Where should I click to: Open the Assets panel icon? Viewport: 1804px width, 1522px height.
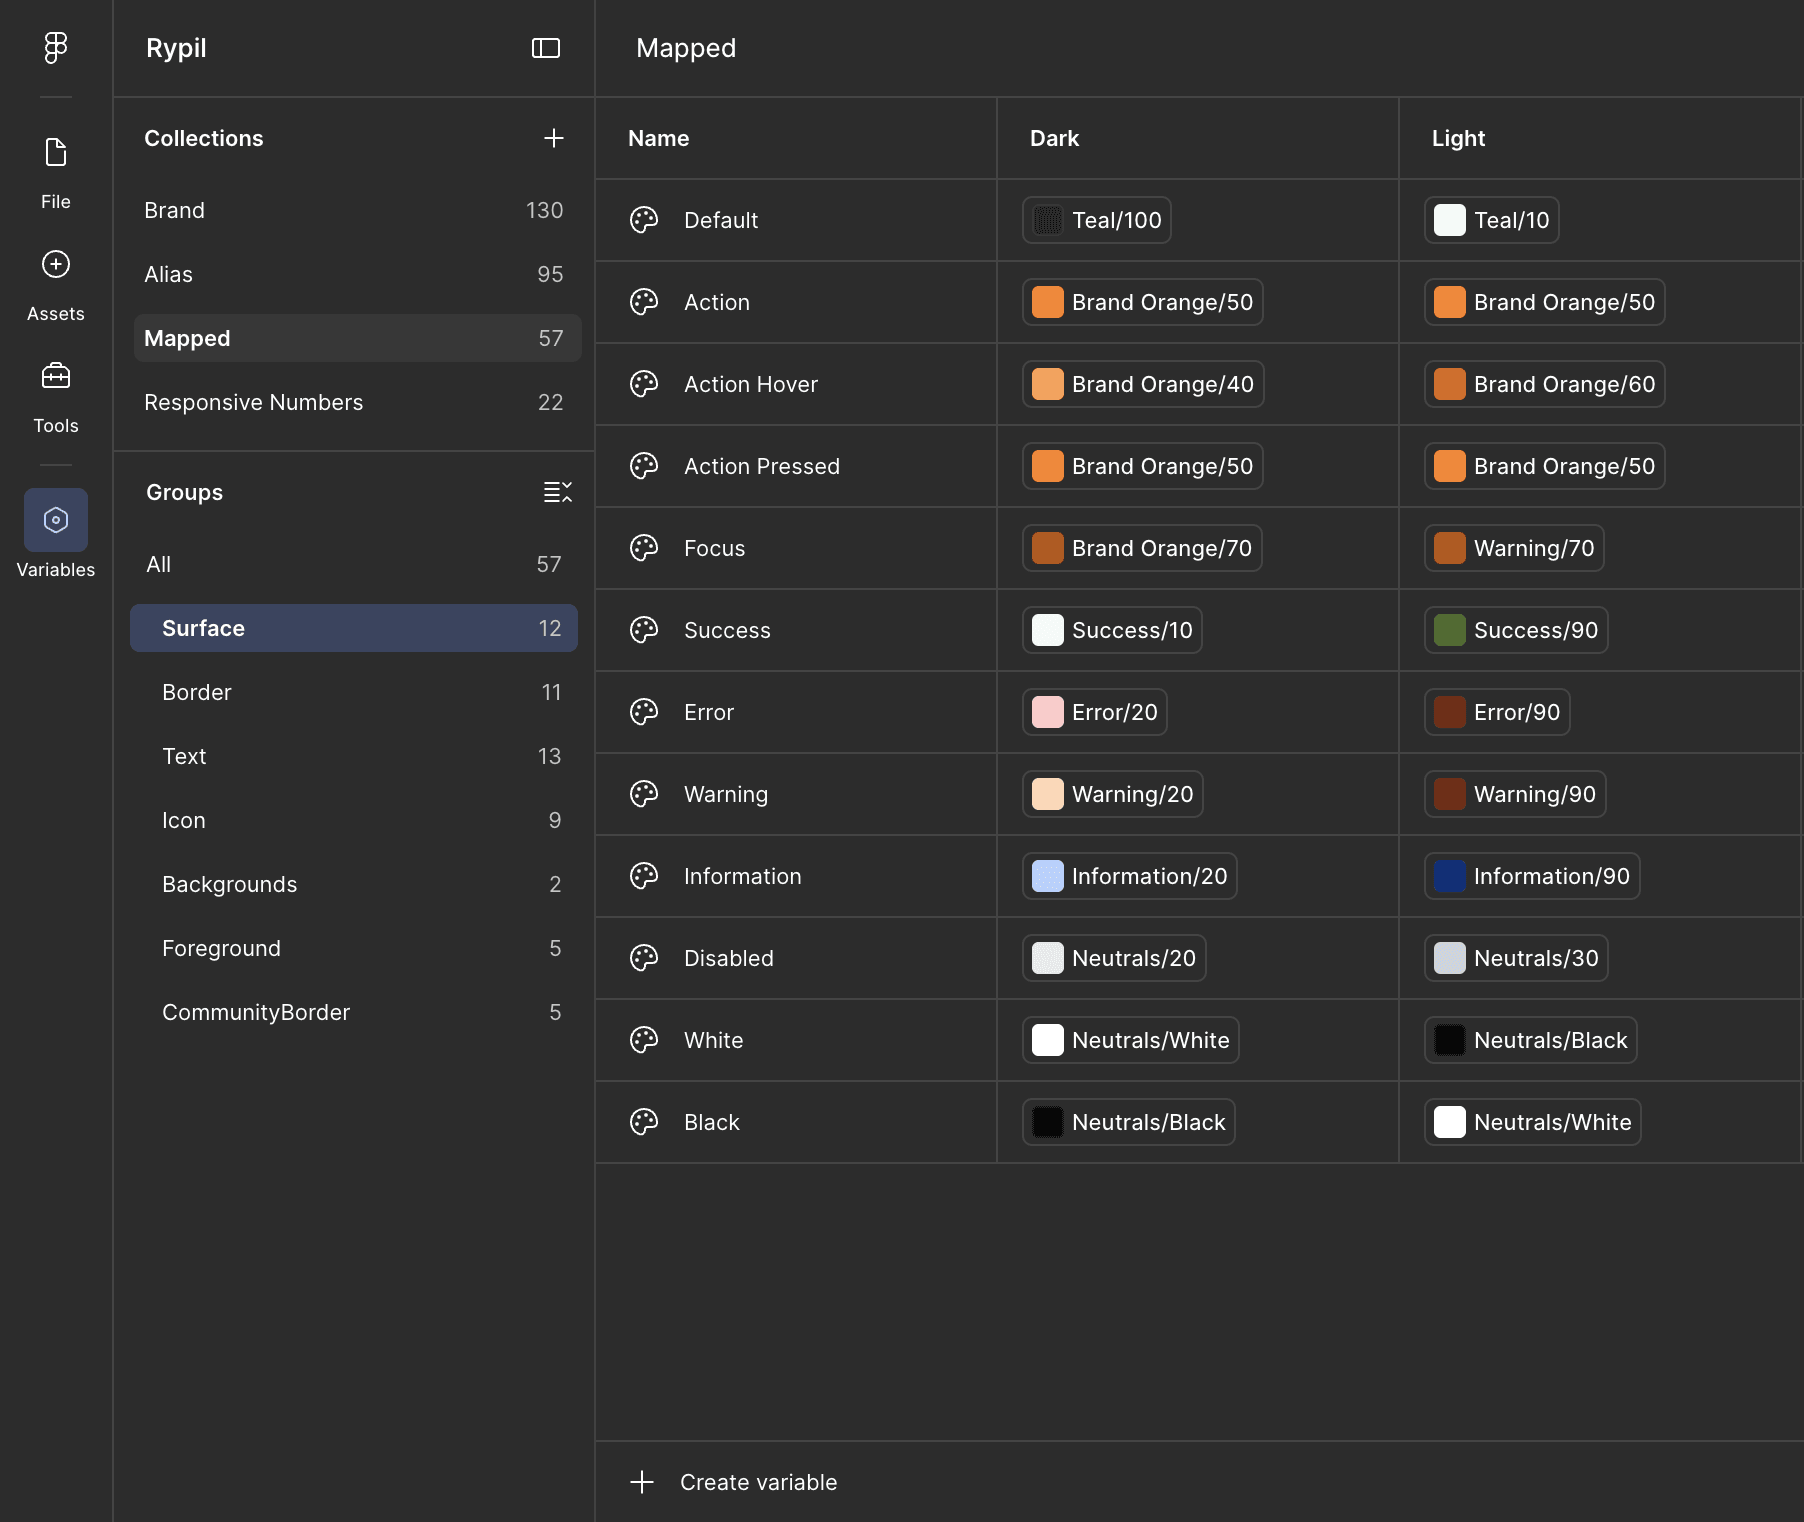(56, 264)
